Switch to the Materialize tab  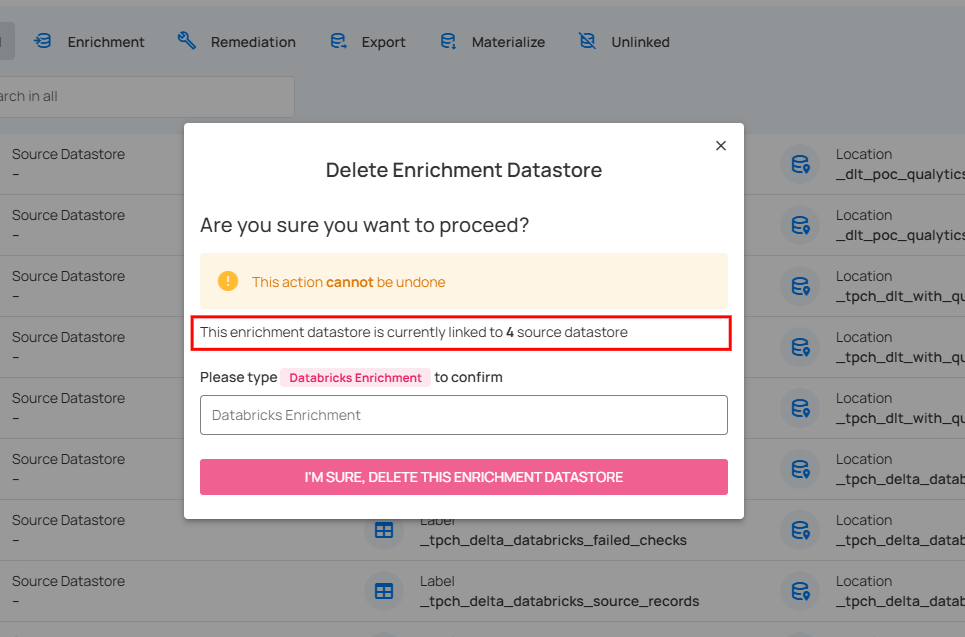(x=493, y=42)
